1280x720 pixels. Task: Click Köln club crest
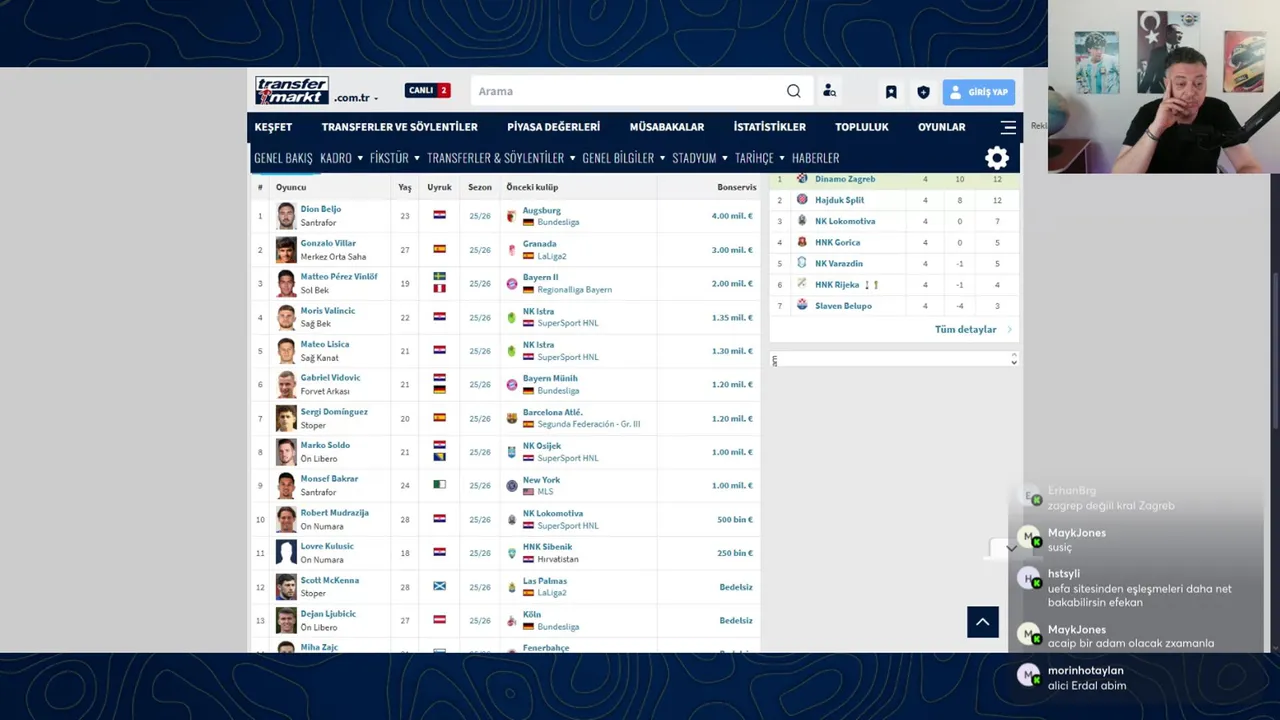click(512, 620)
